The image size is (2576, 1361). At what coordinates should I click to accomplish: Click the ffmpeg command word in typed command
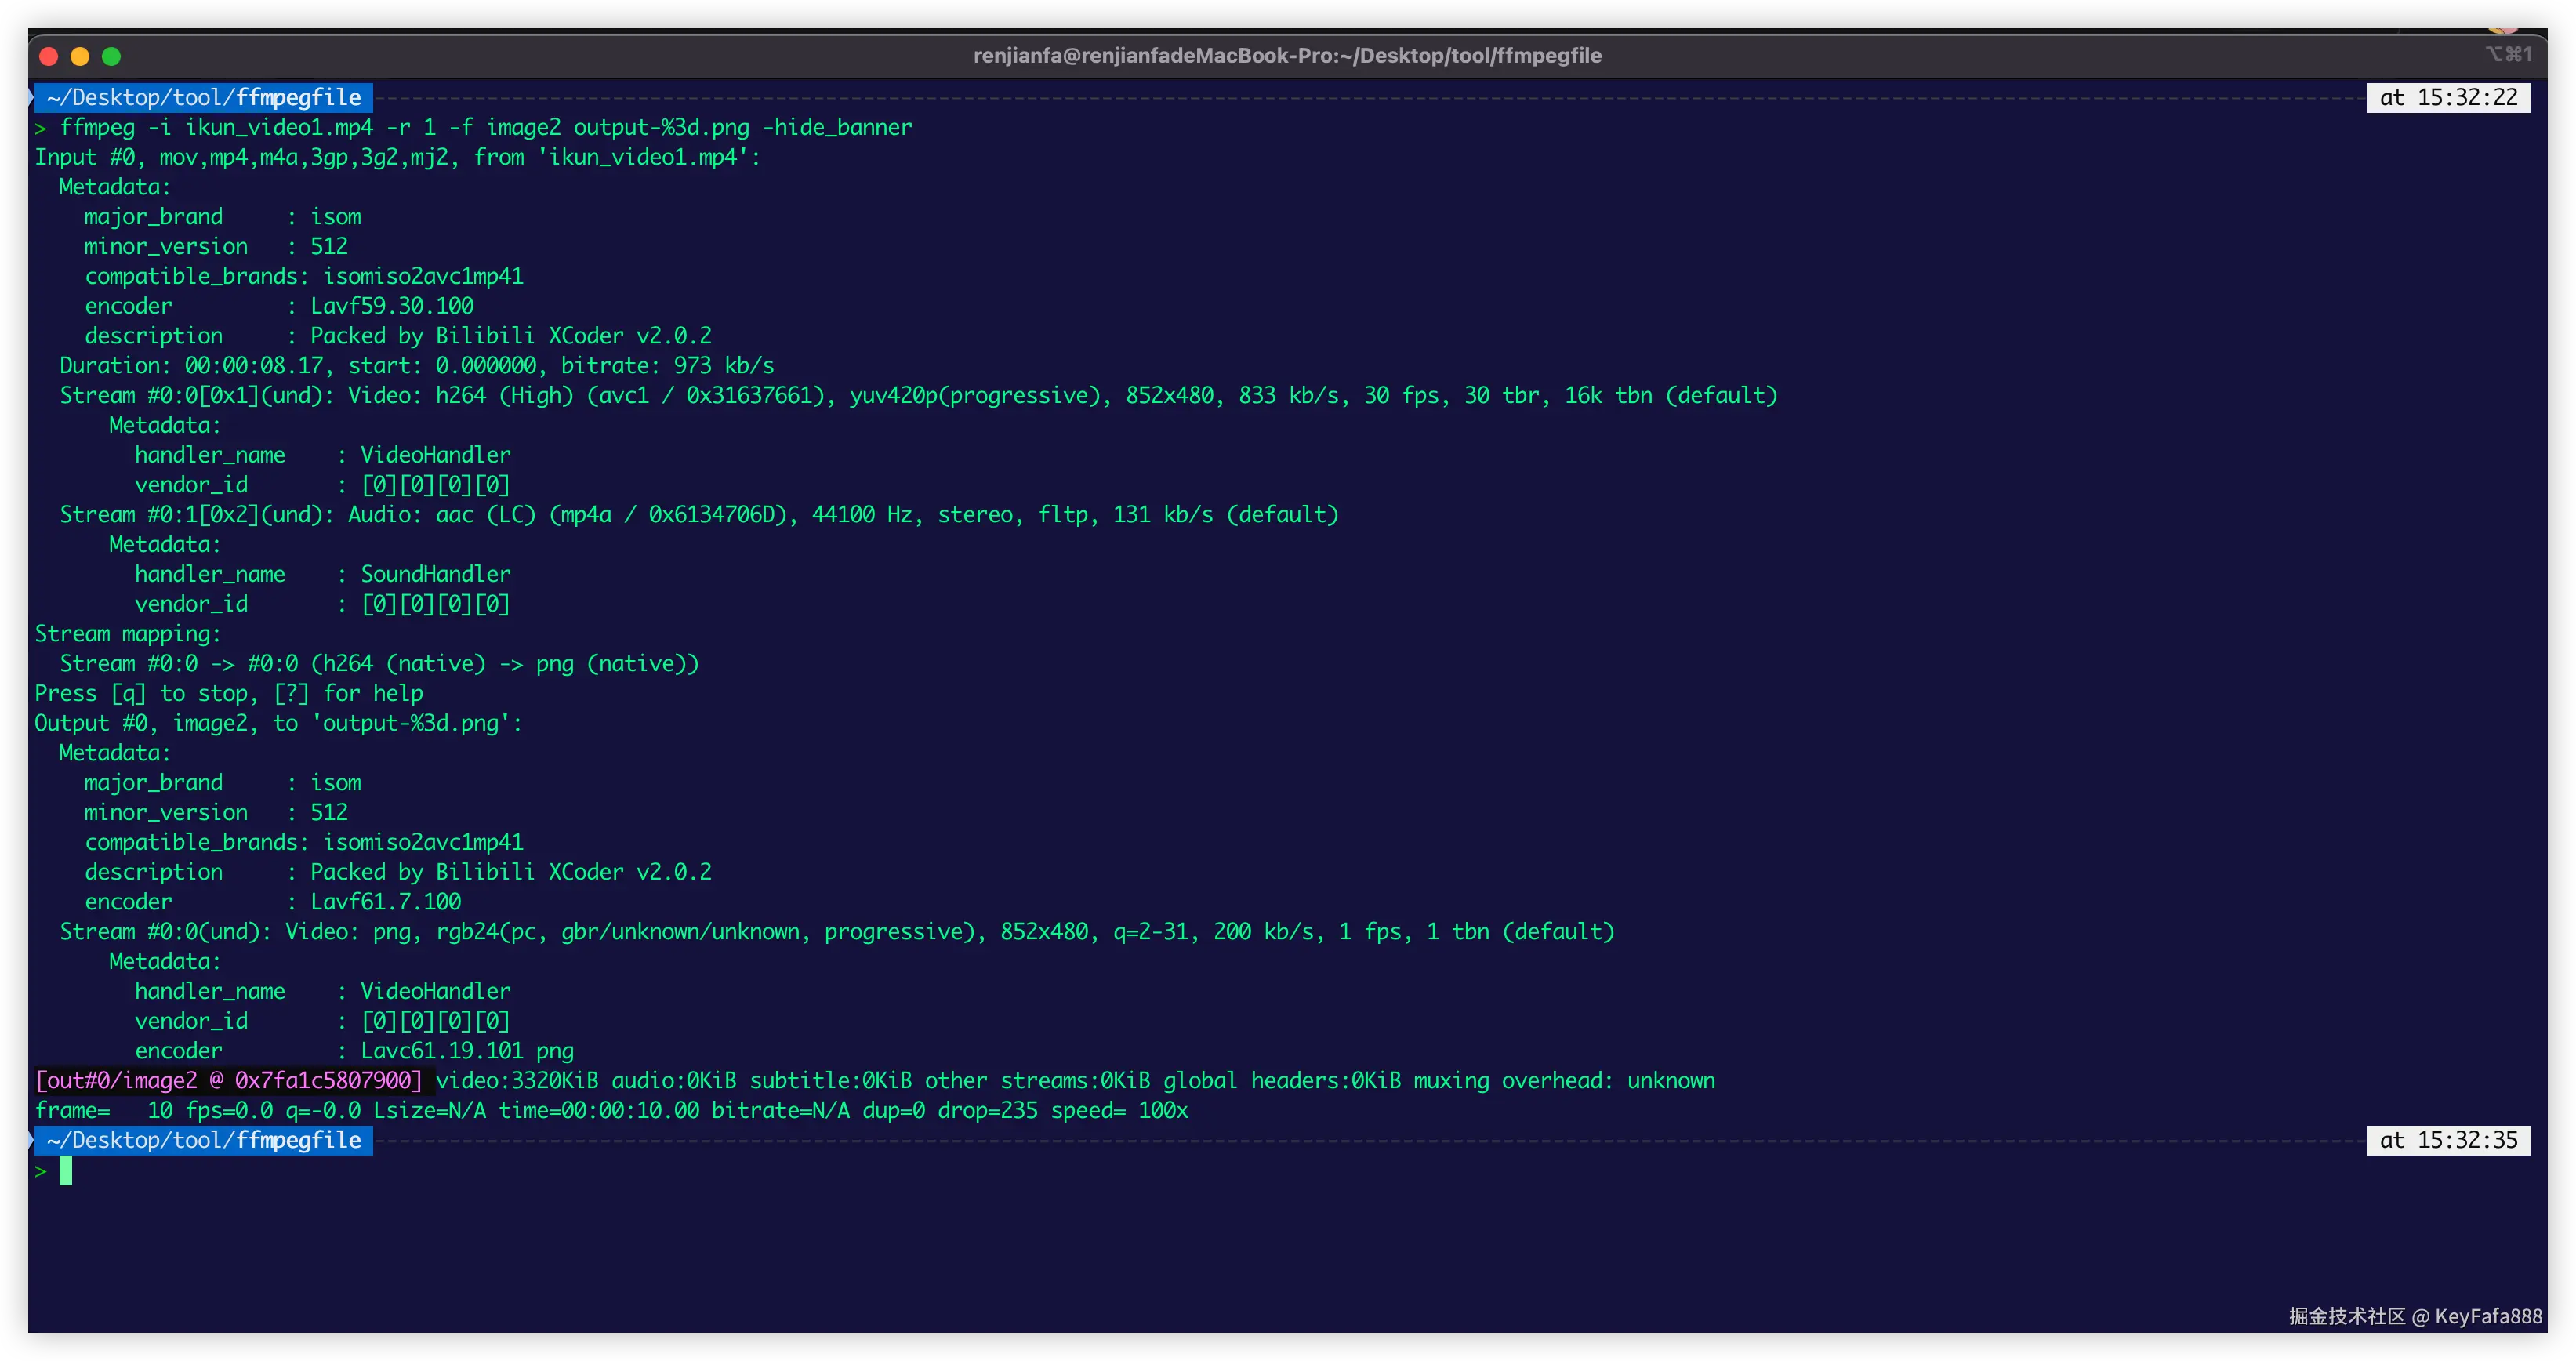click(x=97, y=128)
